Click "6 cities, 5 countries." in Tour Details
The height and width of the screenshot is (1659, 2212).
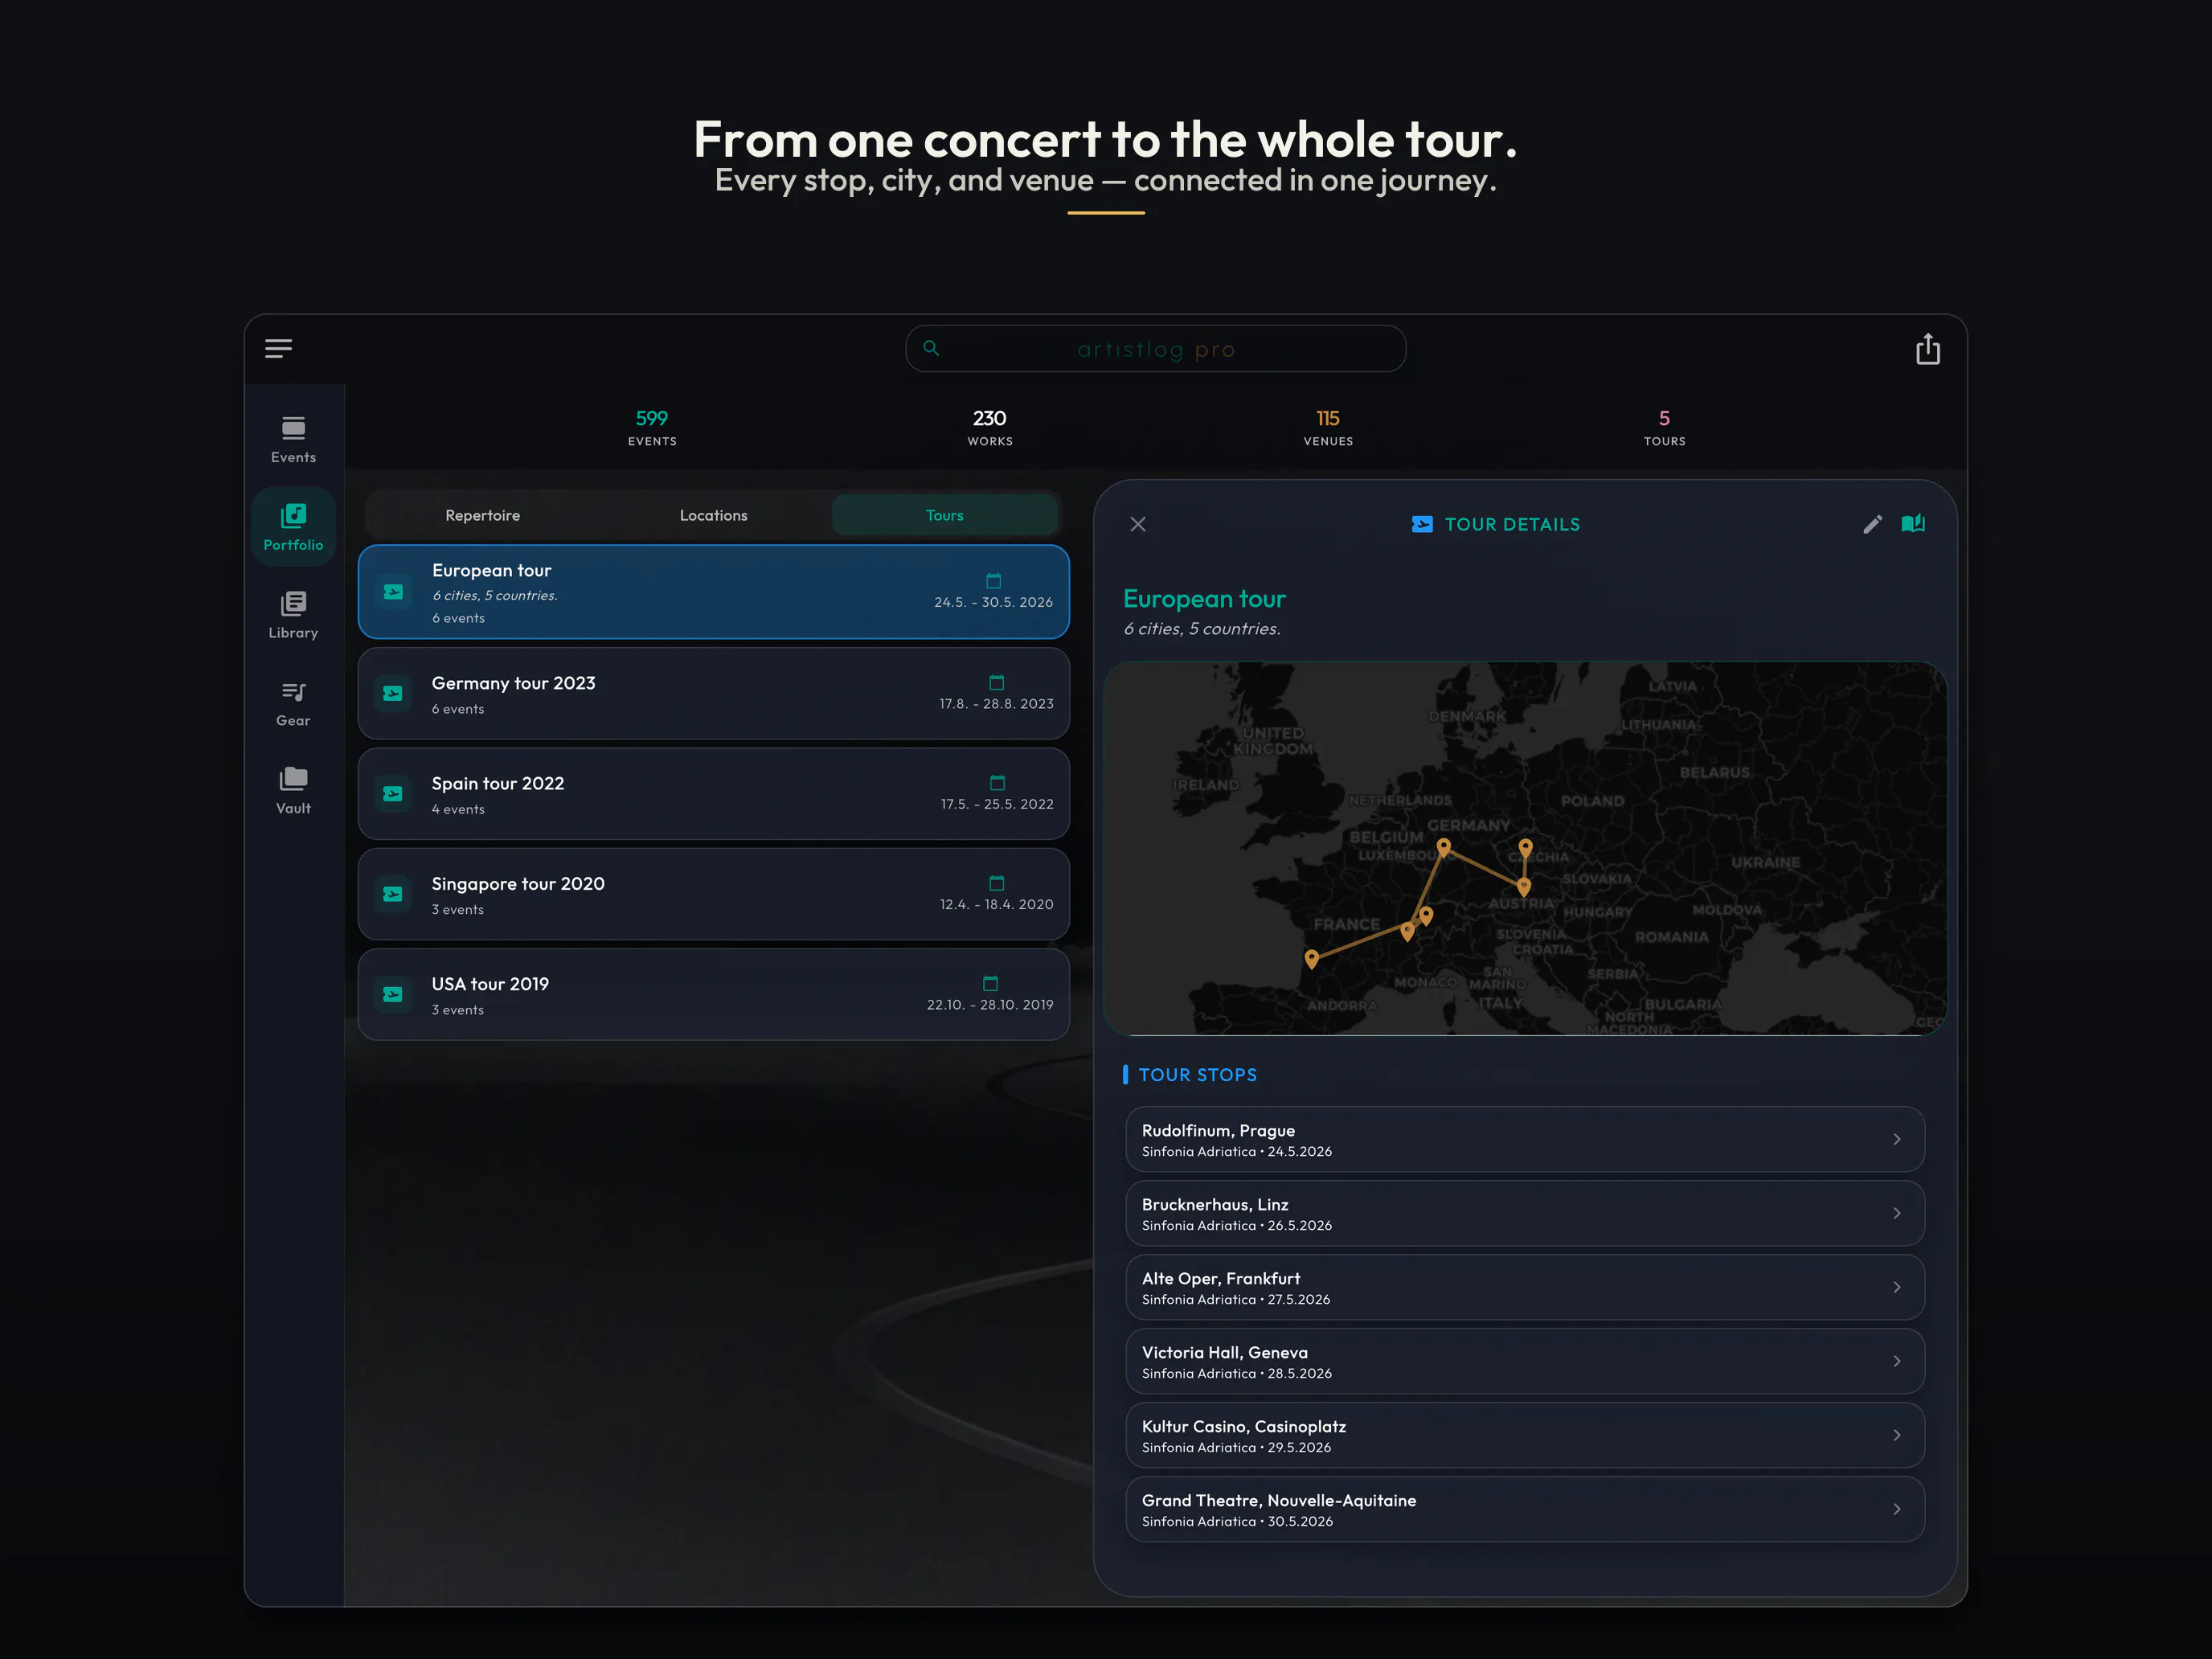(1201, 629)
